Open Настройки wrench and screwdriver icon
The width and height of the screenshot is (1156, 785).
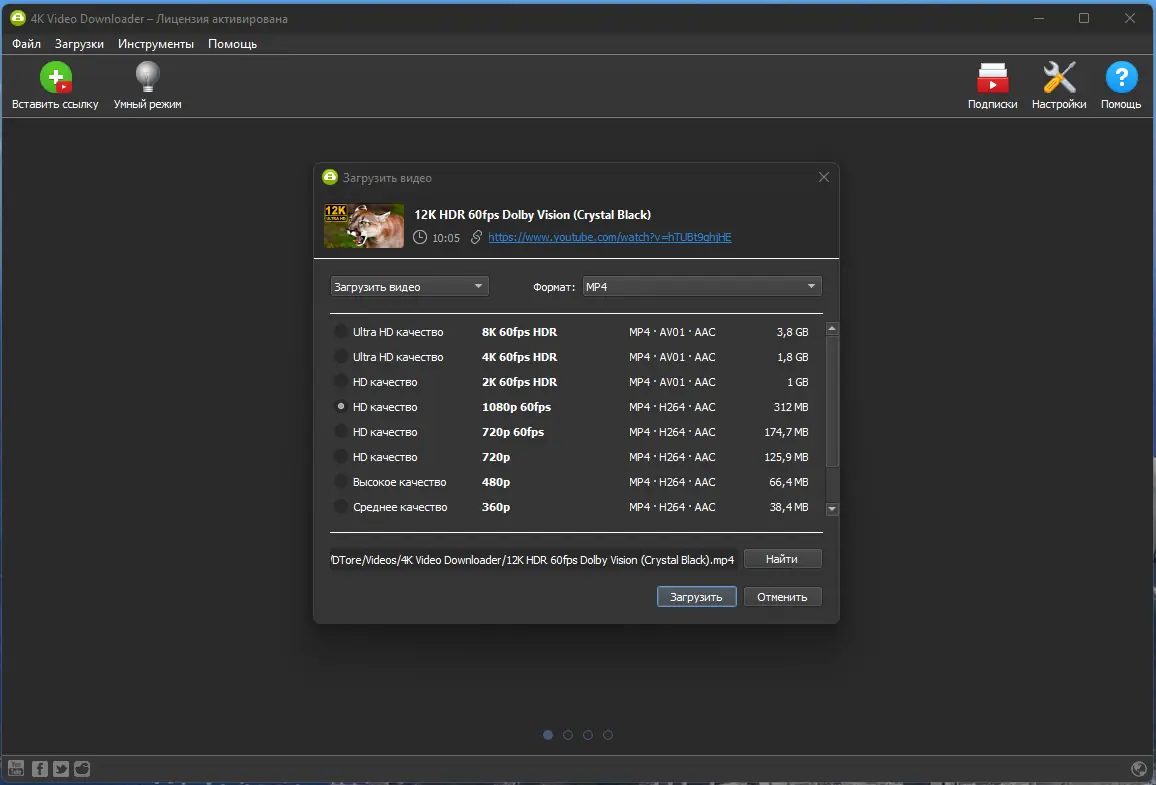pyautogui.click(x=1059, y=77)
